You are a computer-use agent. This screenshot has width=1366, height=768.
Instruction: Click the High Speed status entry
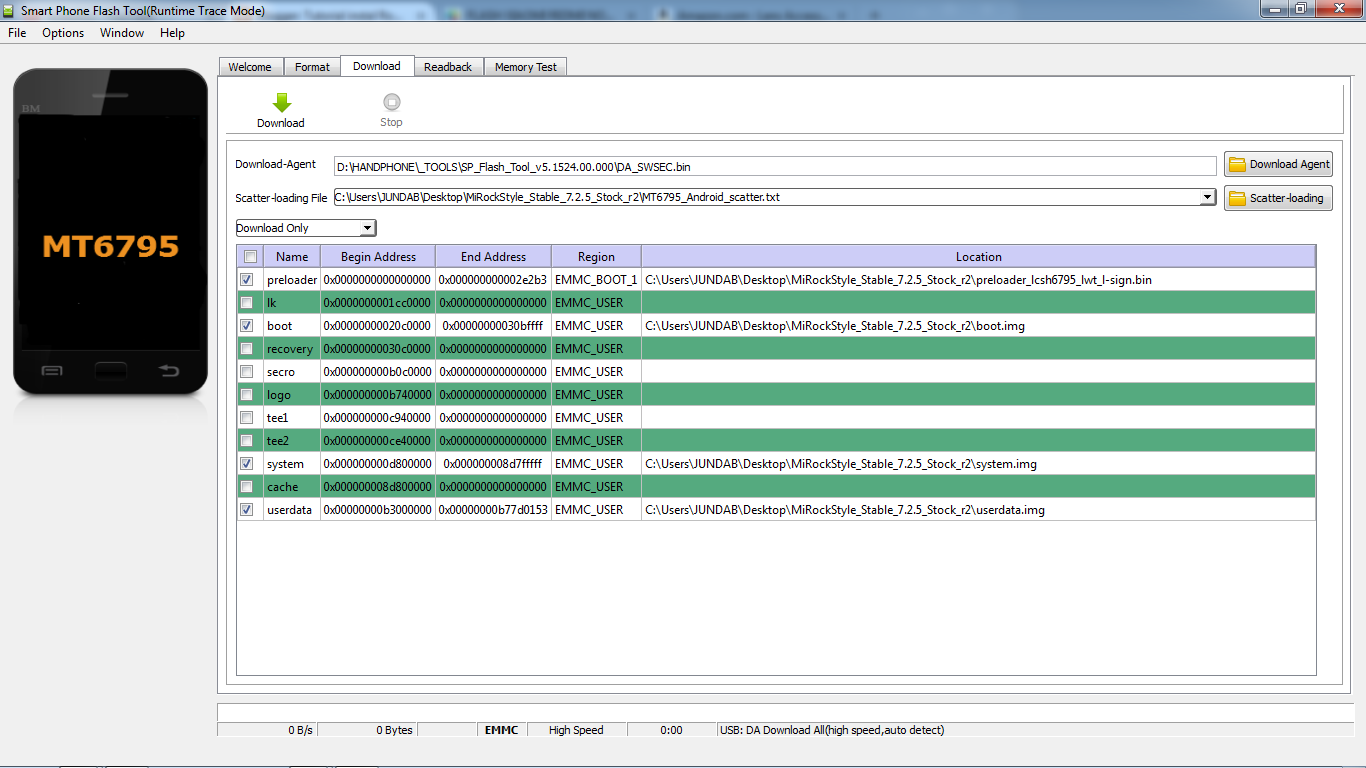click(576, 730)
